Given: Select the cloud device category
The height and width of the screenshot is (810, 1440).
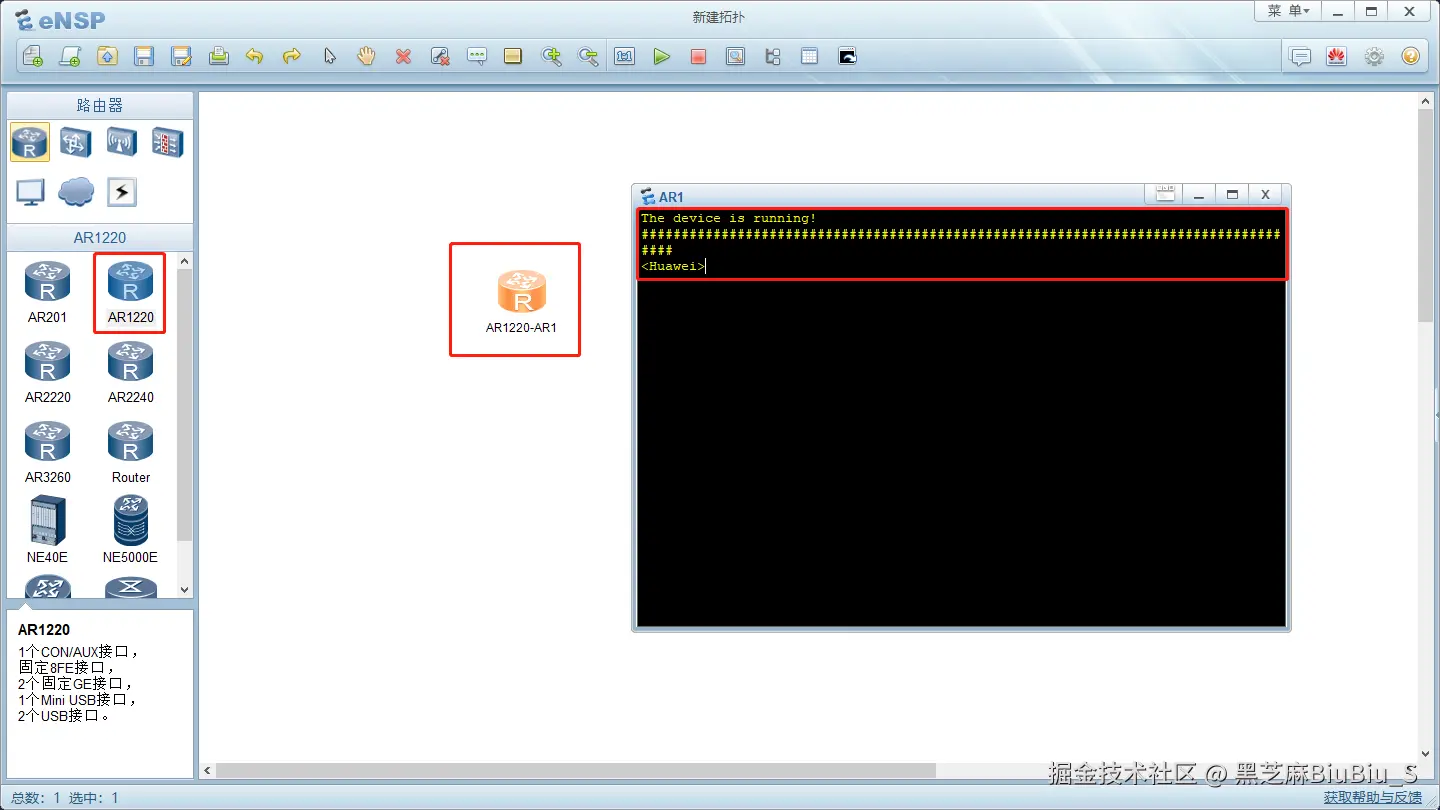Looking at the screenshot, I should pos(76,192).
